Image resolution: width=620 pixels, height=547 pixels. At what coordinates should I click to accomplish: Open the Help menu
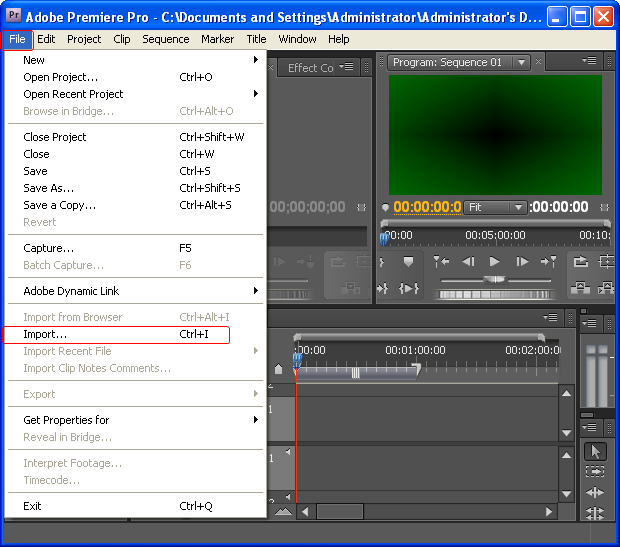click(x=339, y=39)
